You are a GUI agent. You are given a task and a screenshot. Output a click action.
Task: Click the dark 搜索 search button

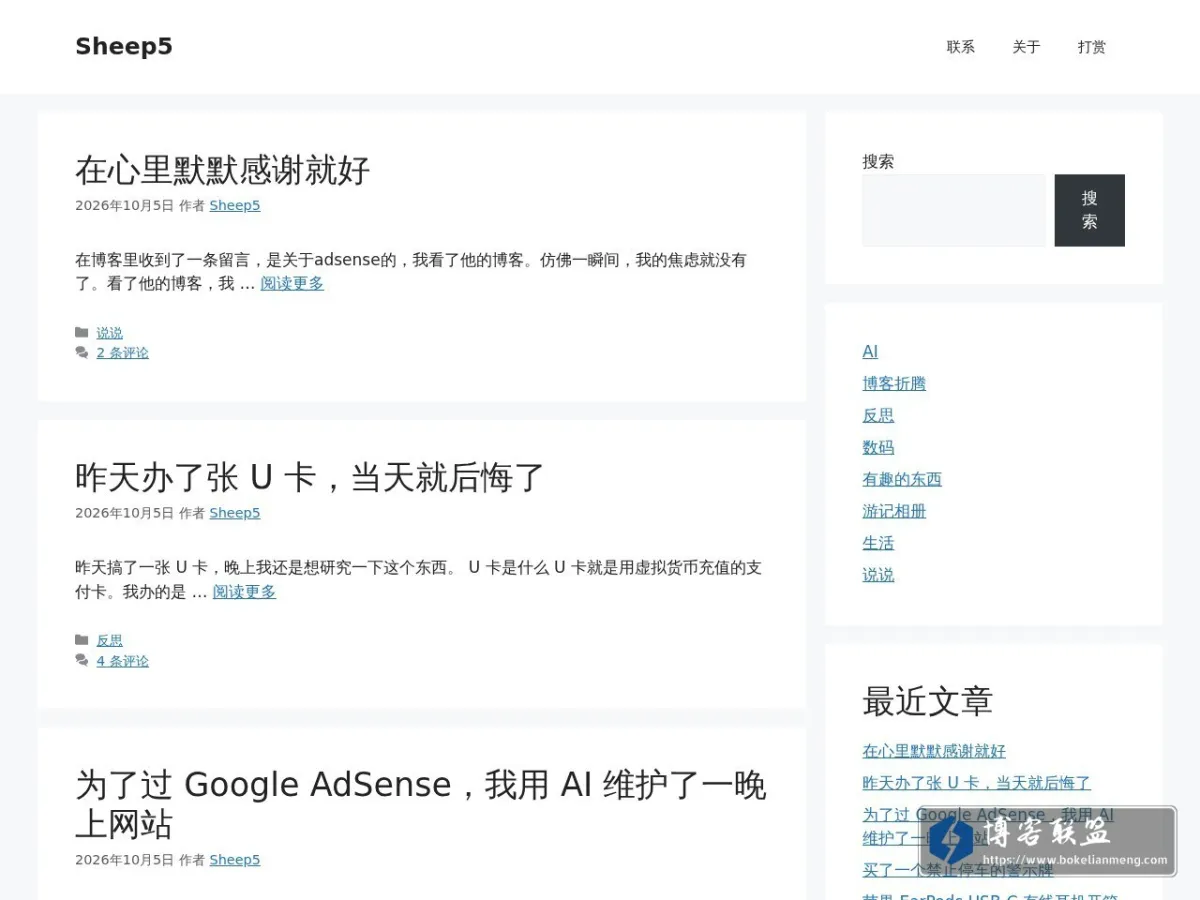point(1090,210)
